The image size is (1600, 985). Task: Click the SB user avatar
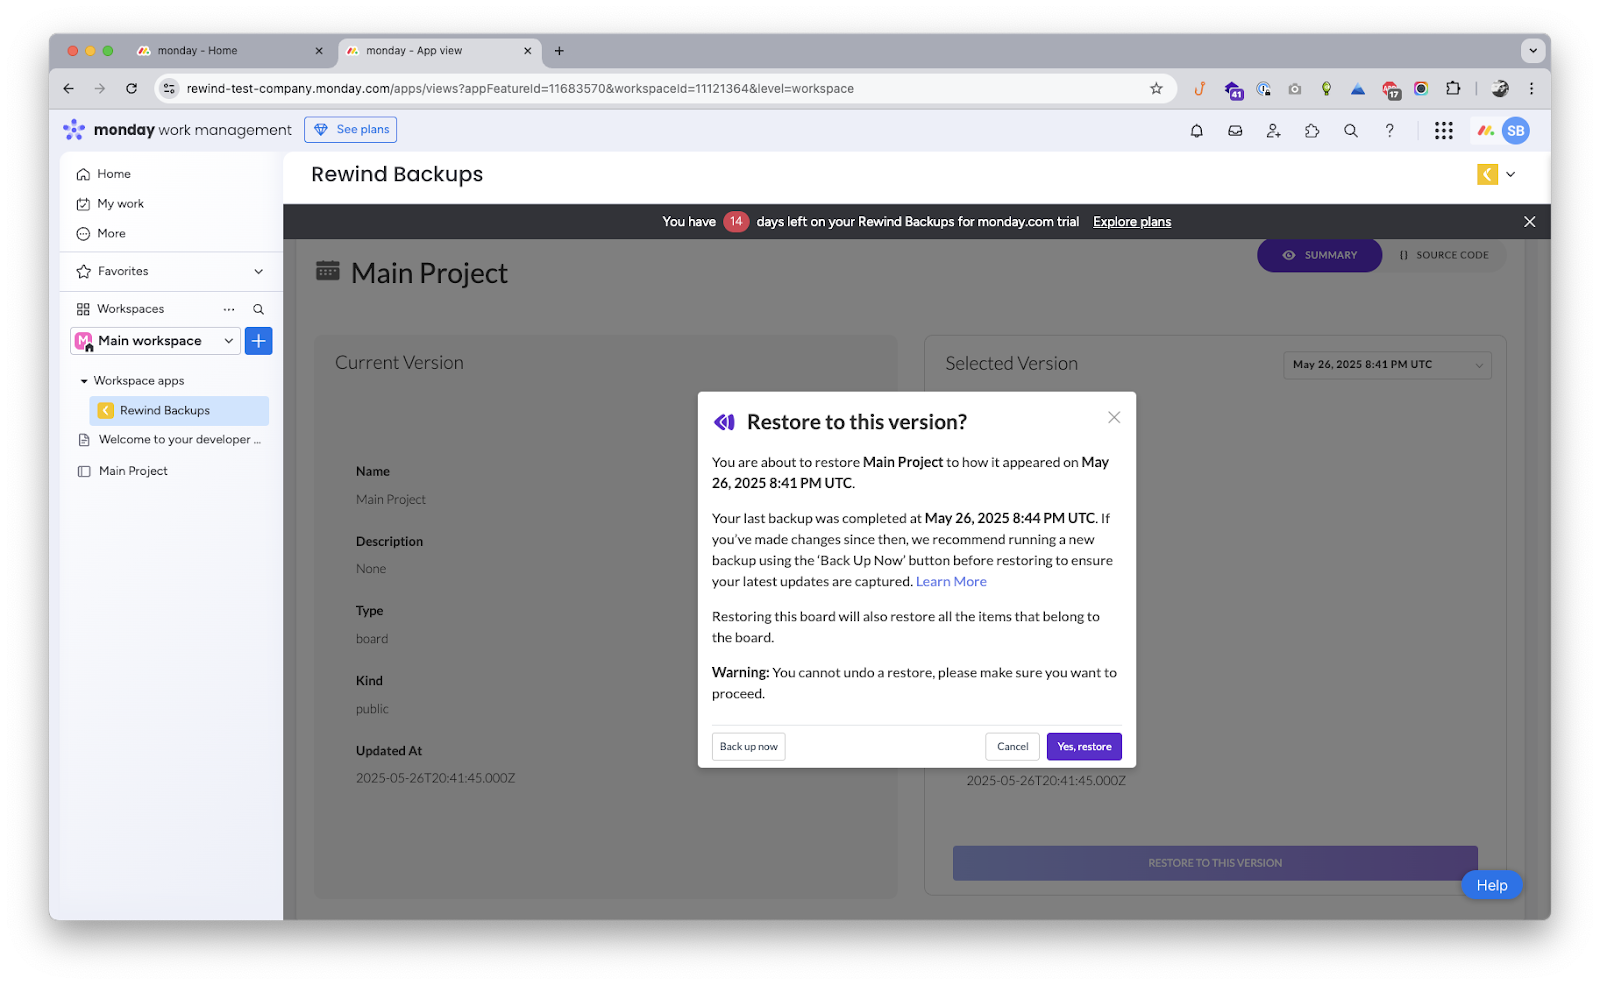pos(1516,130)
